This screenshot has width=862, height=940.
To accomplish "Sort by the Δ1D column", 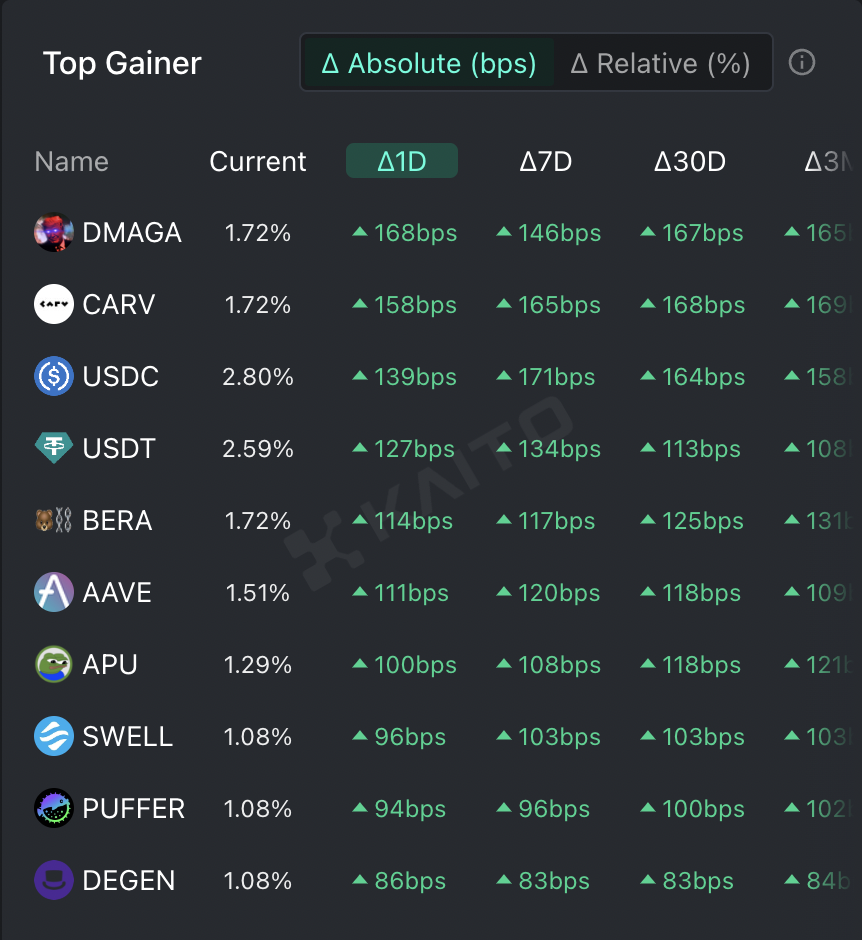I will 402,161.
